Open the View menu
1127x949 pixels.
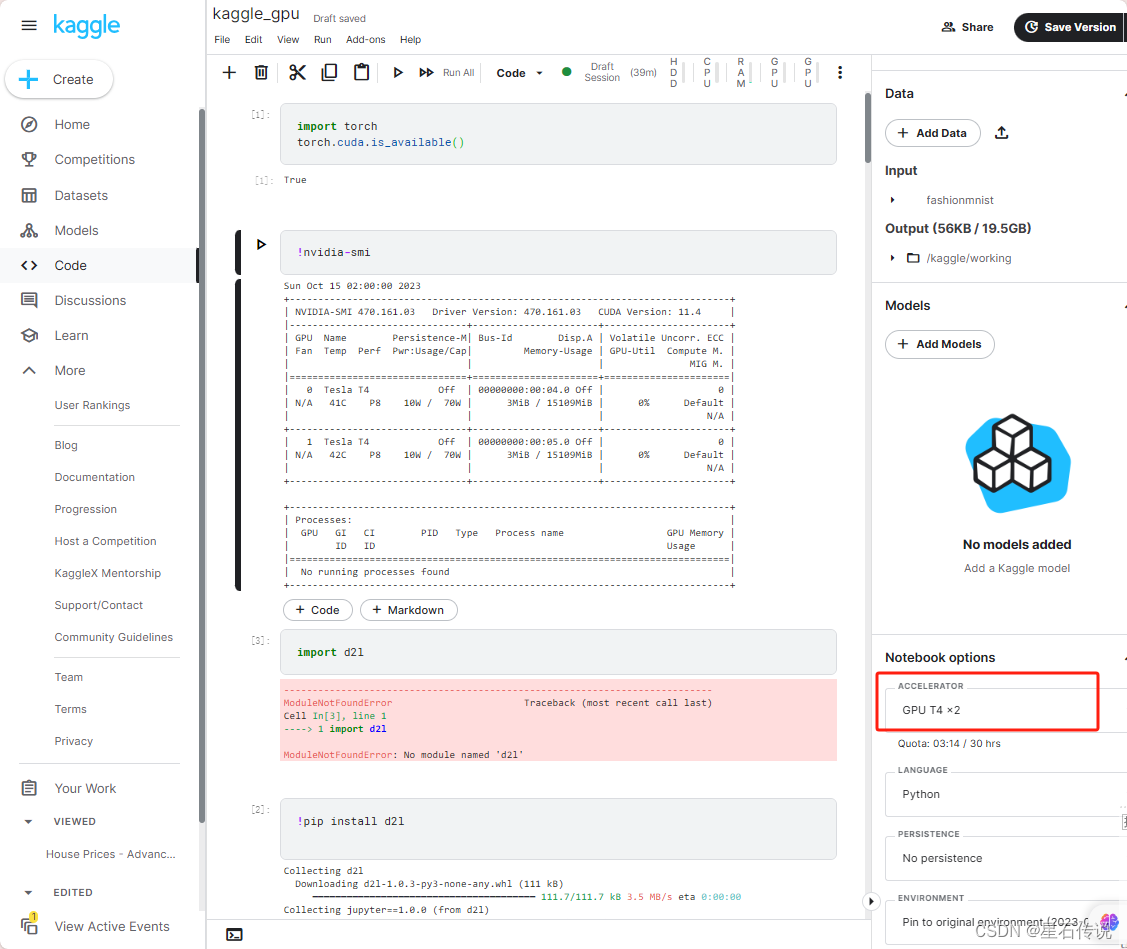coord(288,40)
